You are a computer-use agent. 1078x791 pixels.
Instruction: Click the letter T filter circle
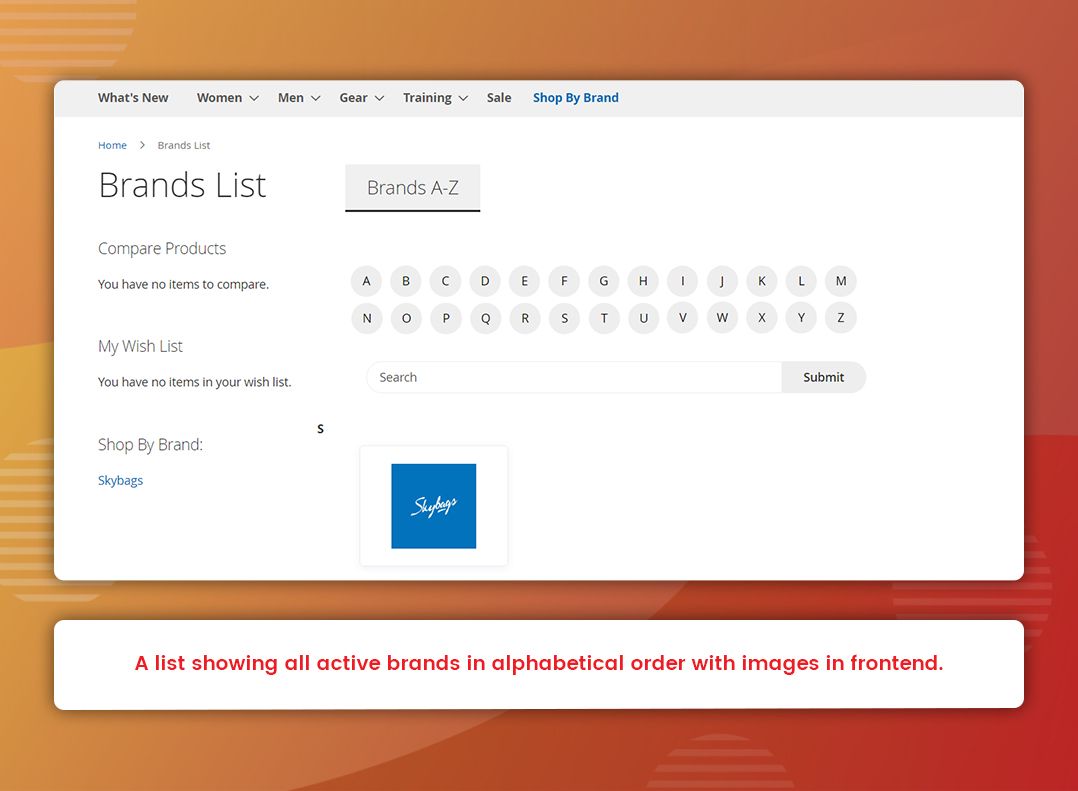[604, 319]
